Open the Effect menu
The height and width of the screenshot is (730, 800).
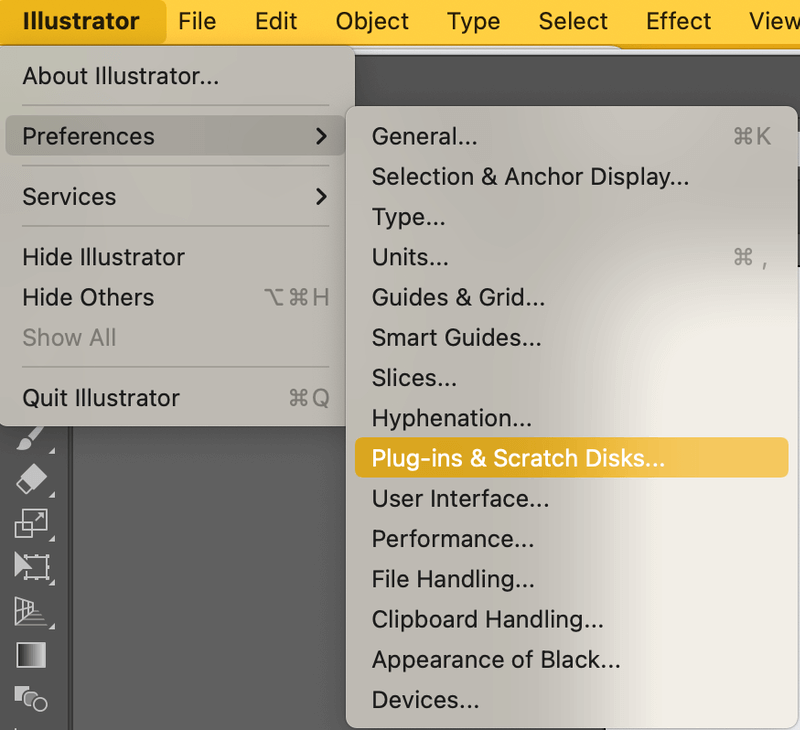[678, 21]
